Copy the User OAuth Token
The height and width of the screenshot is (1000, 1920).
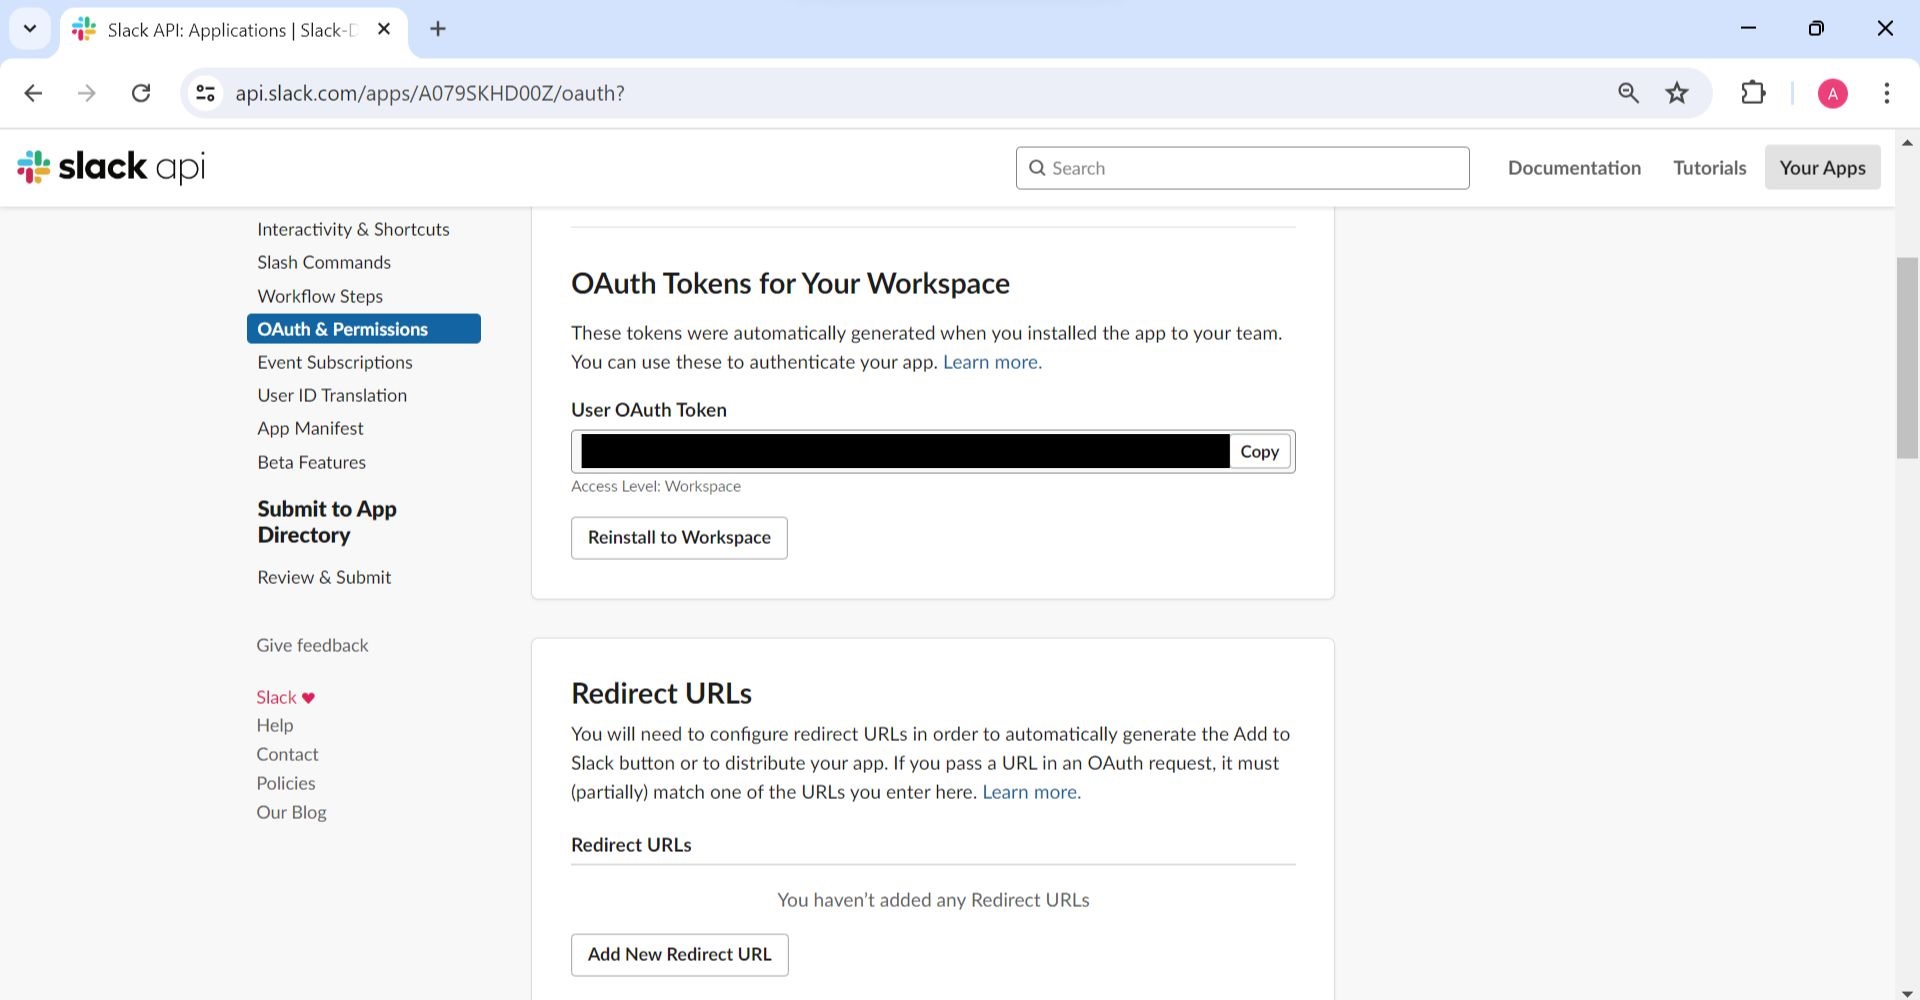1259,452
